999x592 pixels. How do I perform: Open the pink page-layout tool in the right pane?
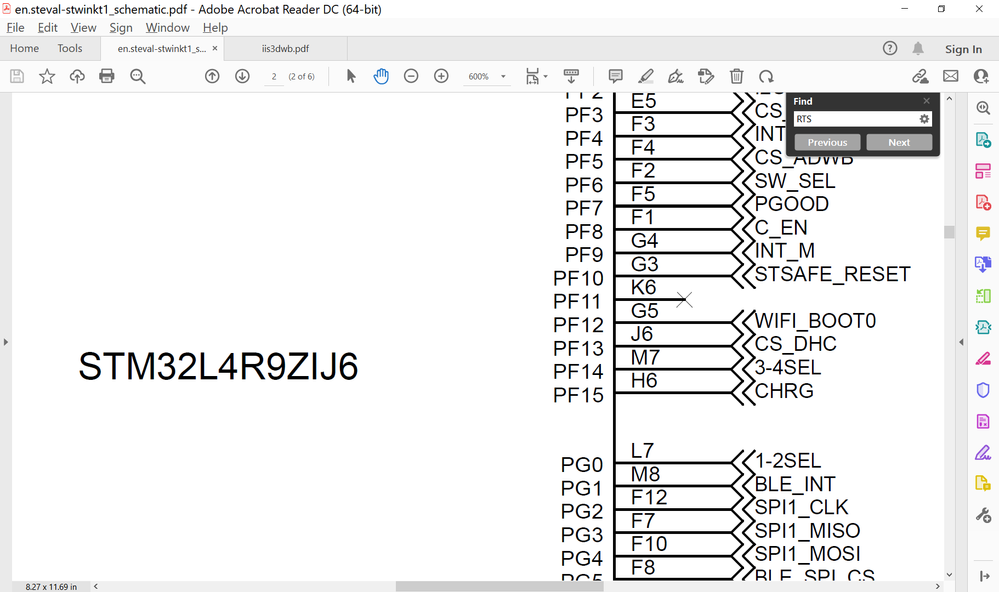coord(983,171)
